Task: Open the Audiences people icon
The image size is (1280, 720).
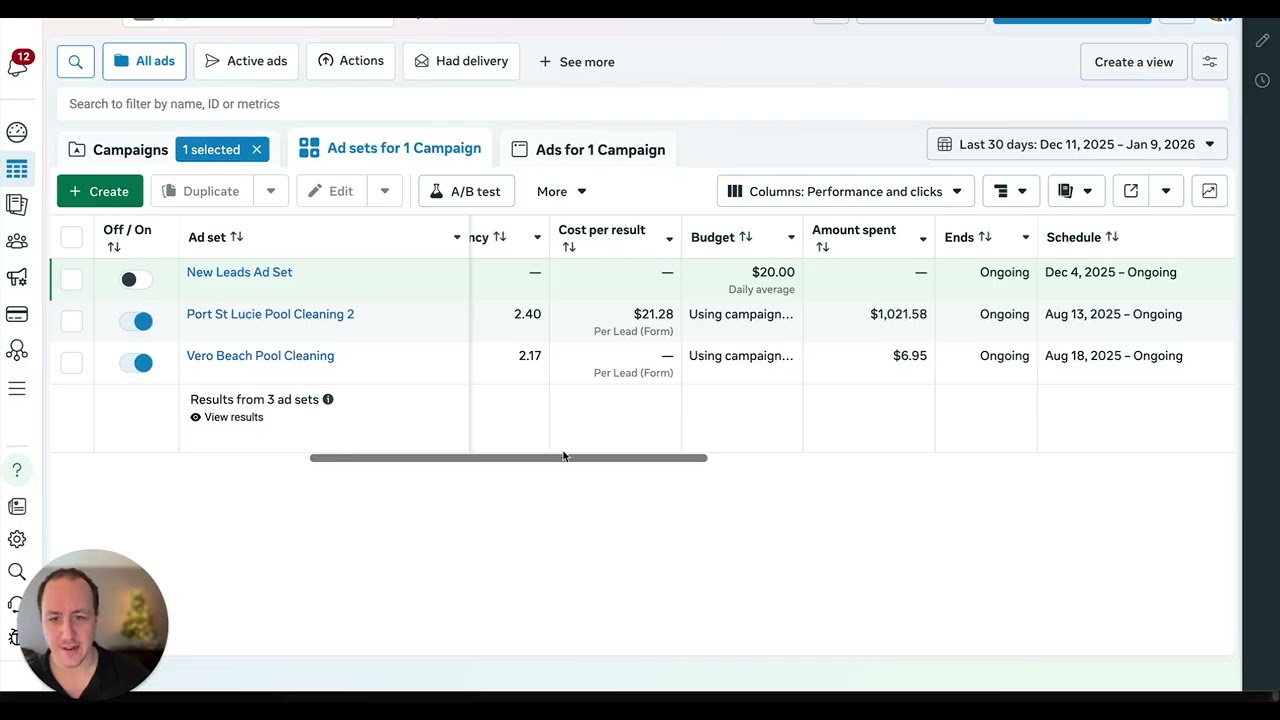Action: point(17,241)
